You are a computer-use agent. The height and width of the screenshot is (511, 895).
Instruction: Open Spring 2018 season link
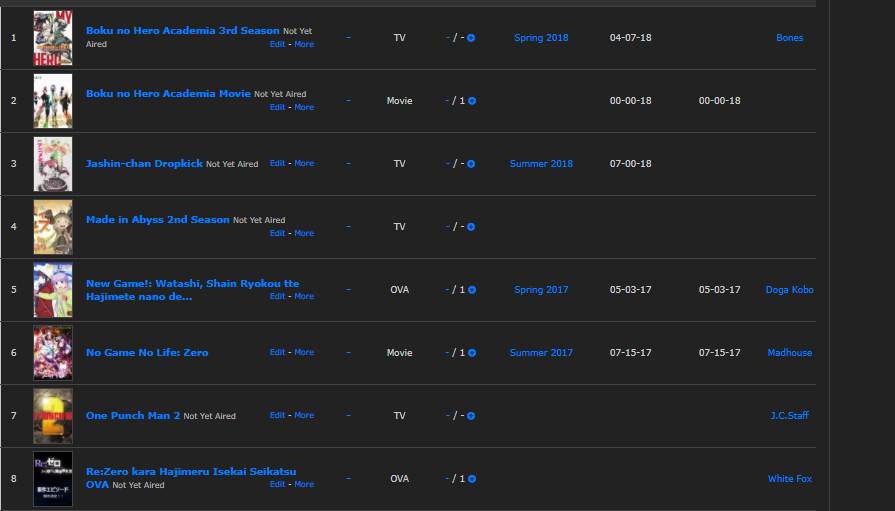click(x=541, y=38)
